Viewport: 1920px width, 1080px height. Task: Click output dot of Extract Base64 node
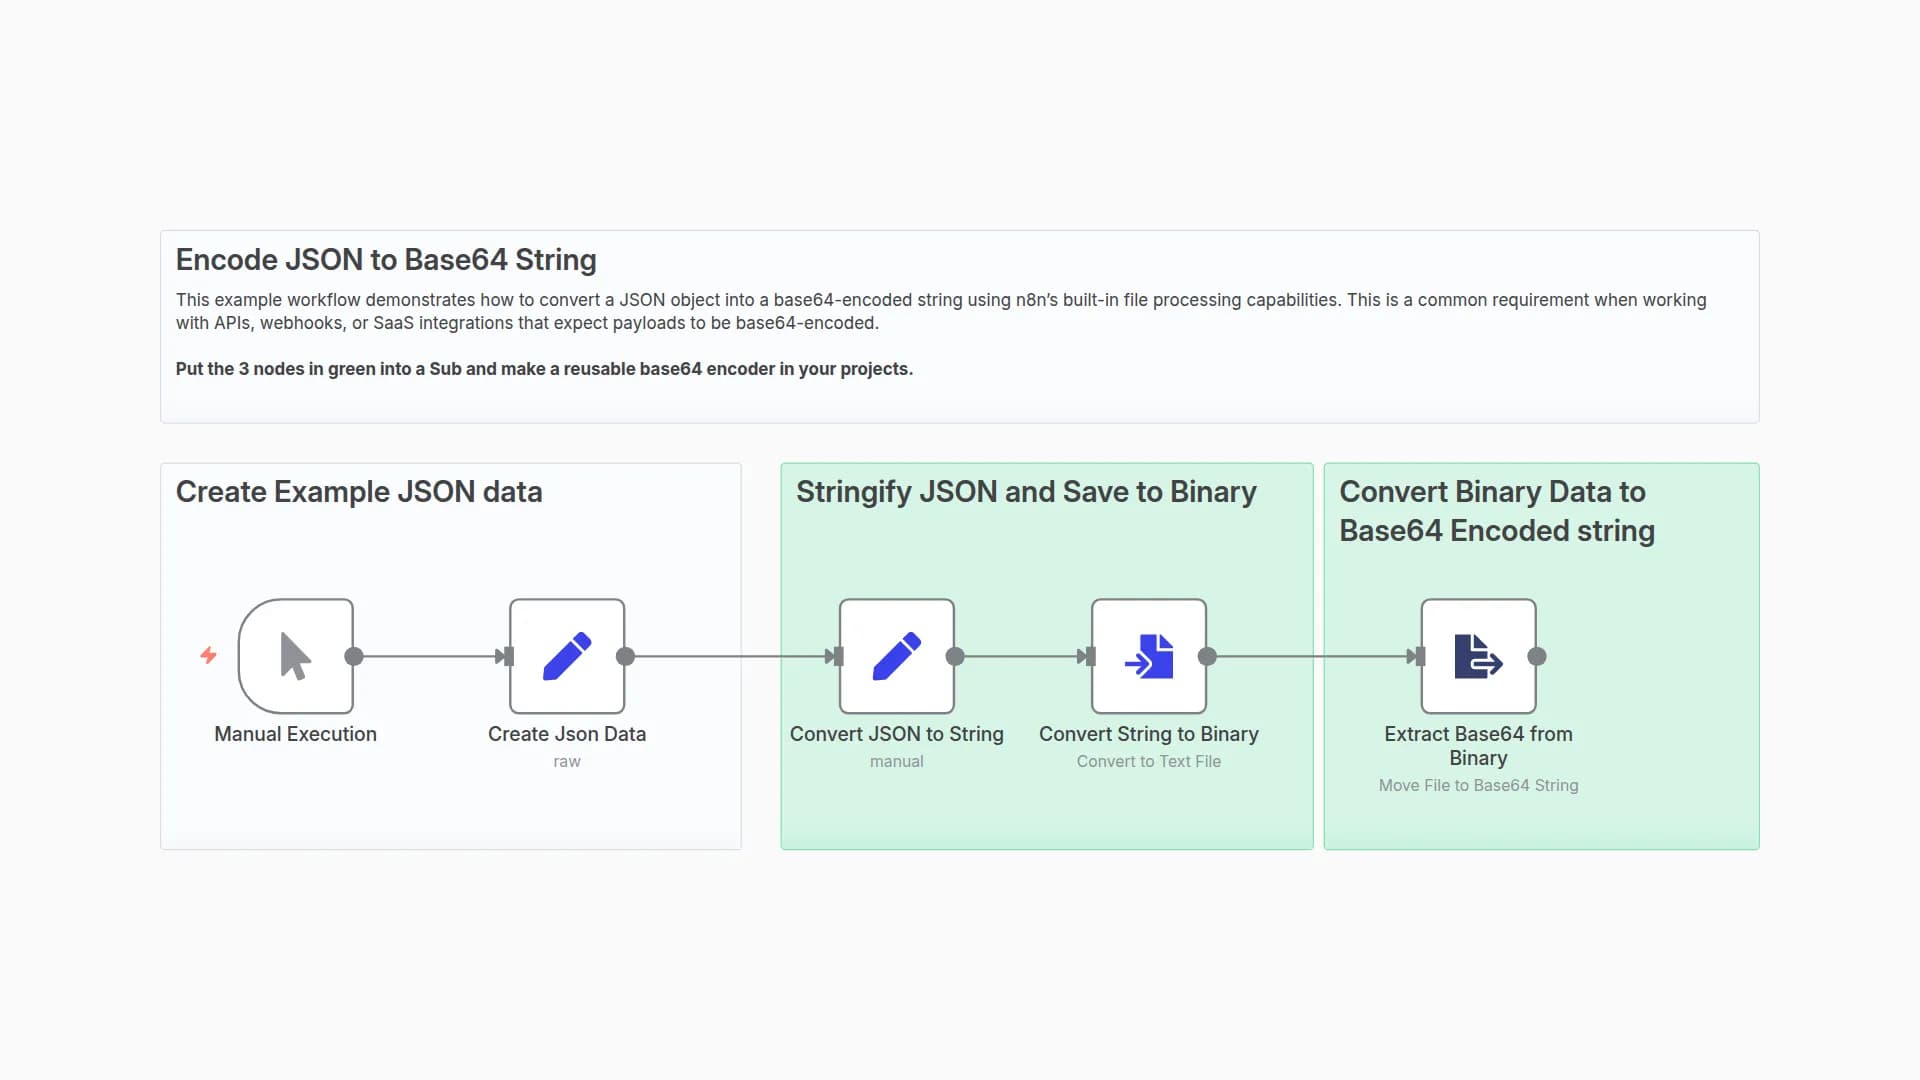click(x=1537, y=656)
